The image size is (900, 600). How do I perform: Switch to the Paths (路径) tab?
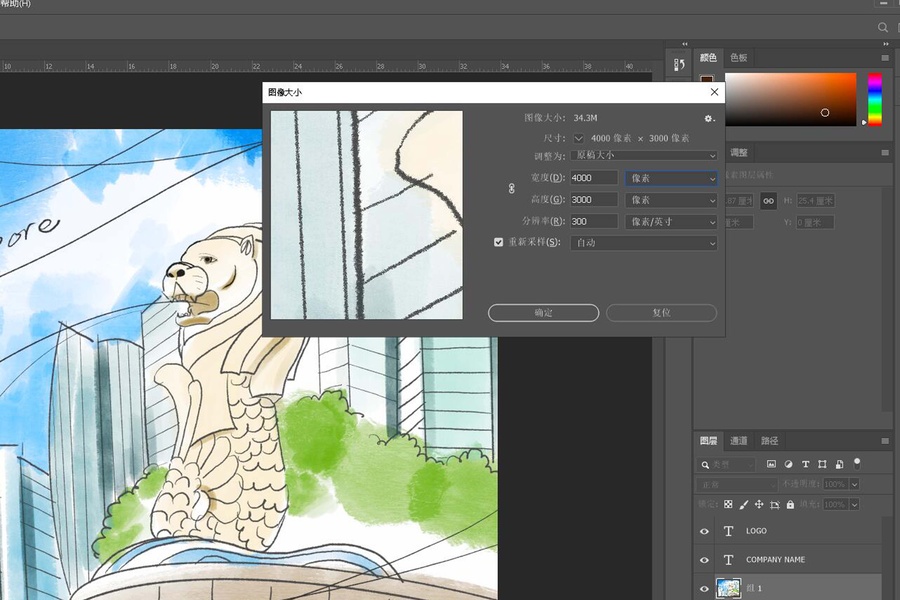point(769,441)
